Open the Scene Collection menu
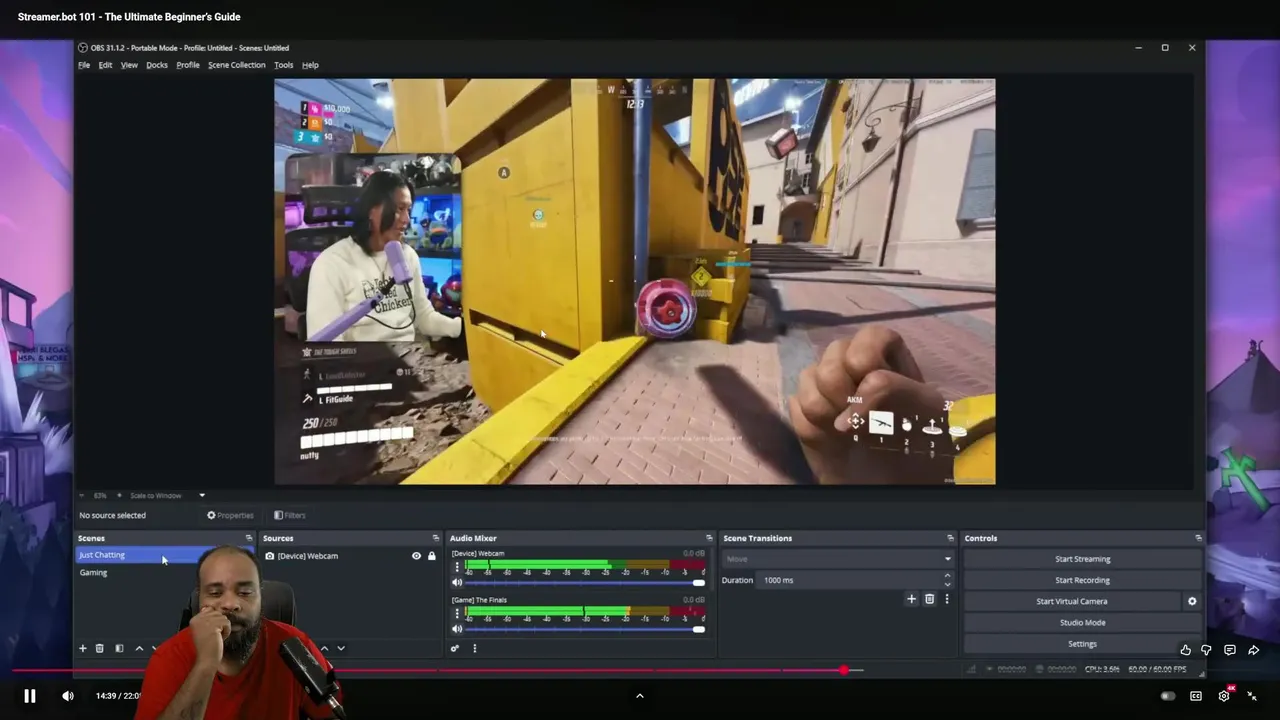This screenshot has height=720, width=1280. coord(236,65)
